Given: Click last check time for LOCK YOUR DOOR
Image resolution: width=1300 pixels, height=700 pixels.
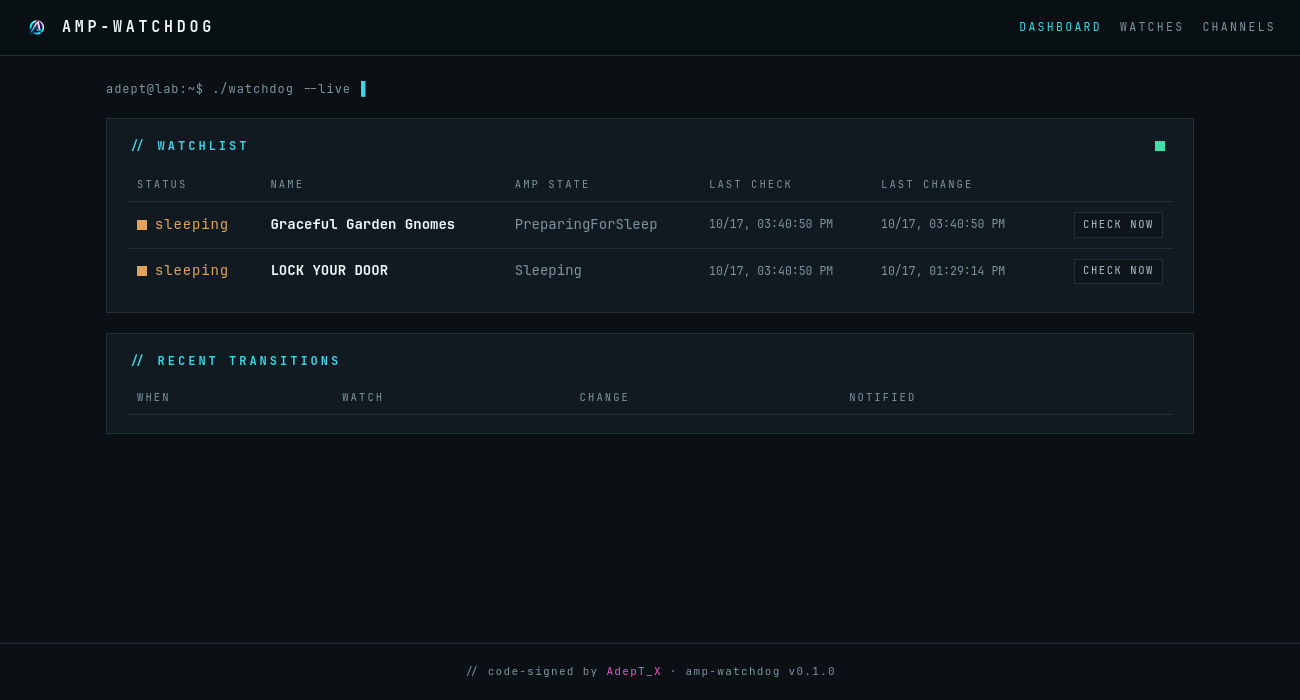Looking at the screenshot, I should coord(771,271).
